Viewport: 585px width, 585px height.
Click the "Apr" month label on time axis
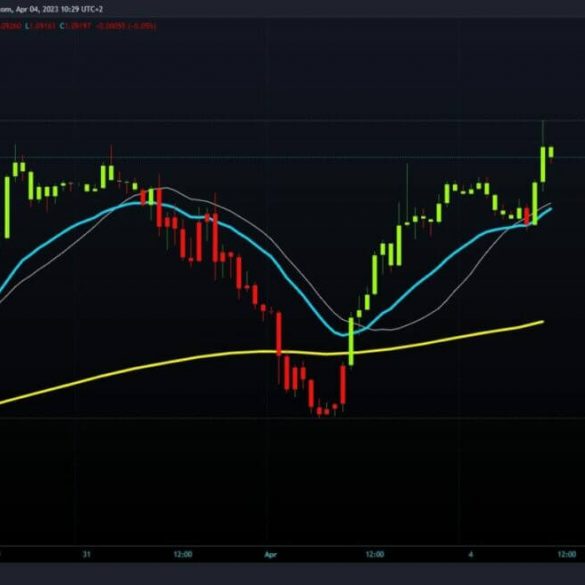pyautogui.click(x=270, y=555)
